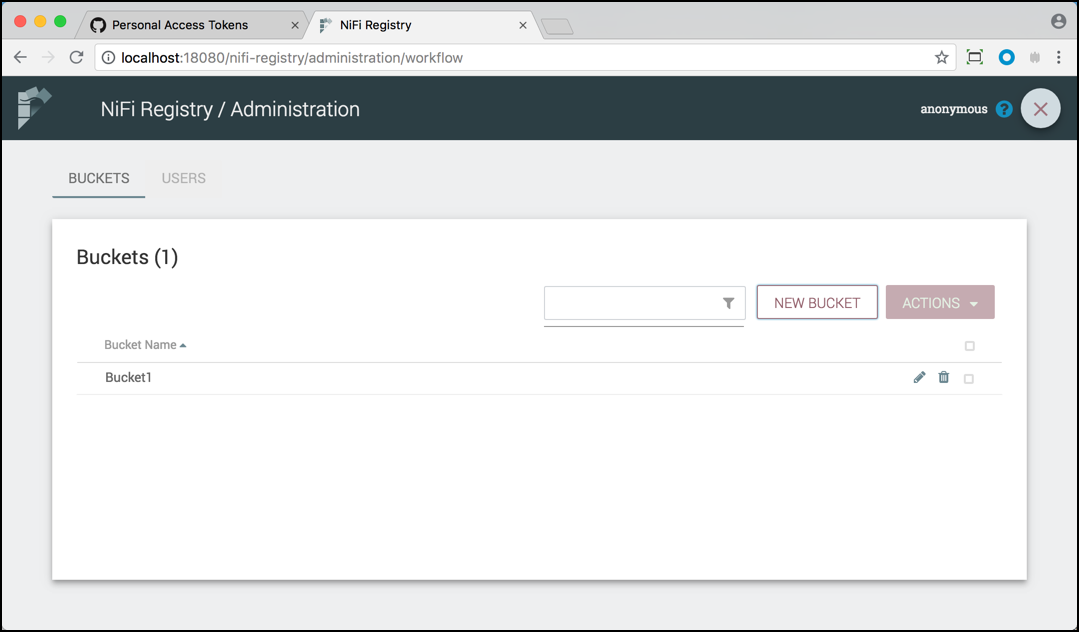This screenshot has height=632, width=1079.
Task: Select all buckets with the header checkbox
Action: pos(968,345)
